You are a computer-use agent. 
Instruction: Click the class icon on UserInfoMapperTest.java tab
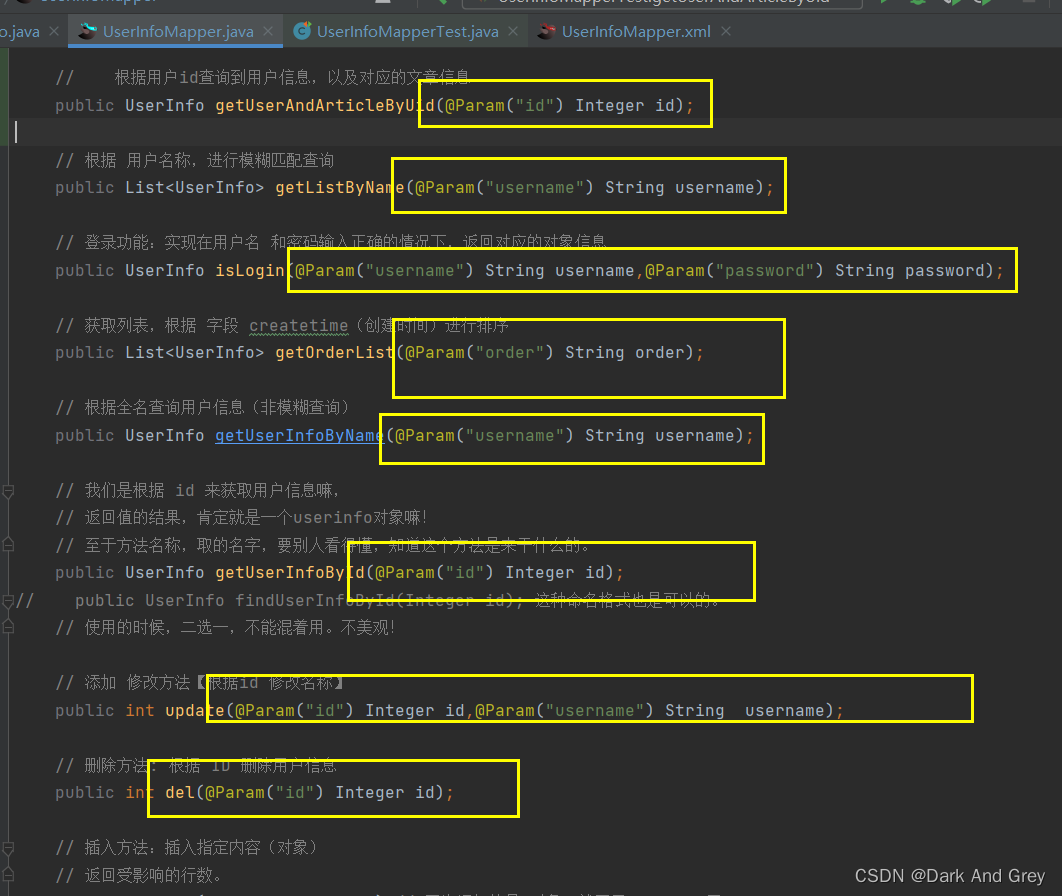pyautogui.click(x=302, y=31)
